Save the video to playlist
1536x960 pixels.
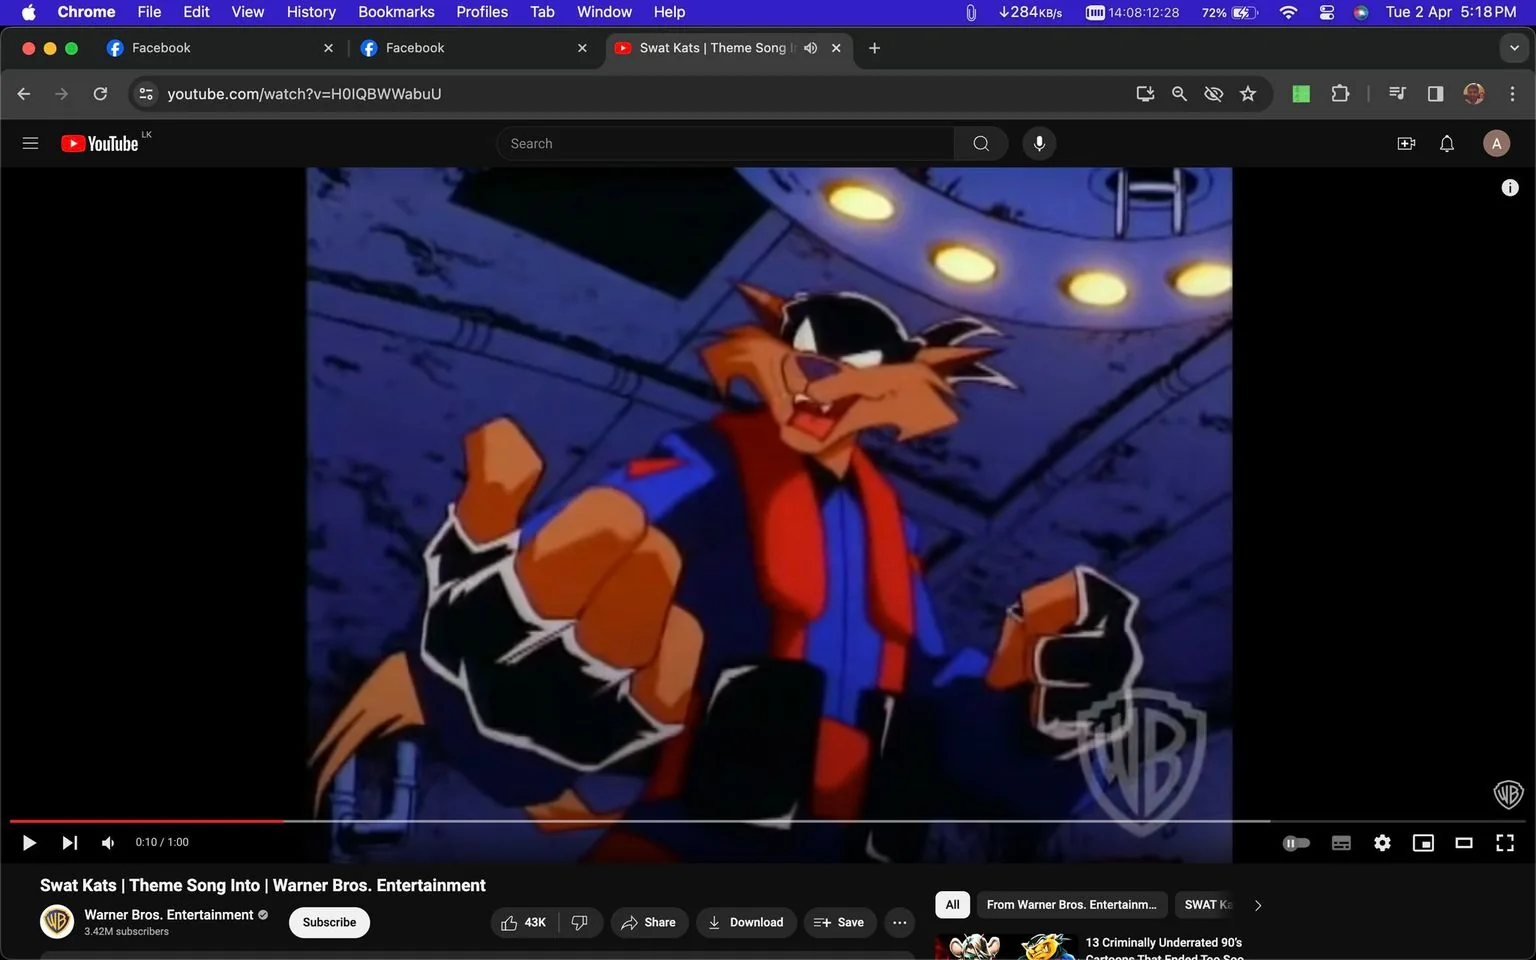tap(839, 922)
